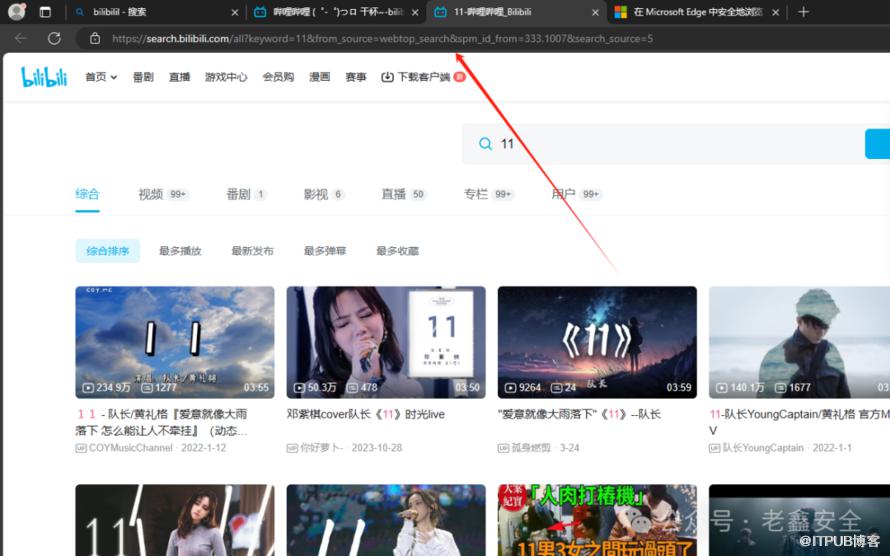
Task: Click the magnifier icon in search box
Action: point(485,144)
